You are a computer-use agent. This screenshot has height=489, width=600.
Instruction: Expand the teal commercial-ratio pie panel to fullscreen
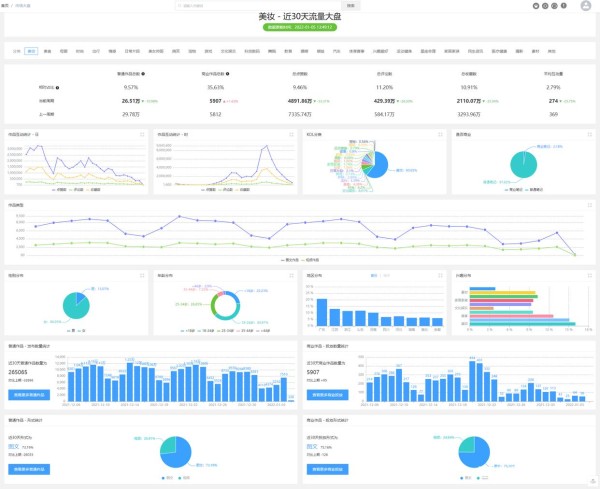[x=589, y=134]
